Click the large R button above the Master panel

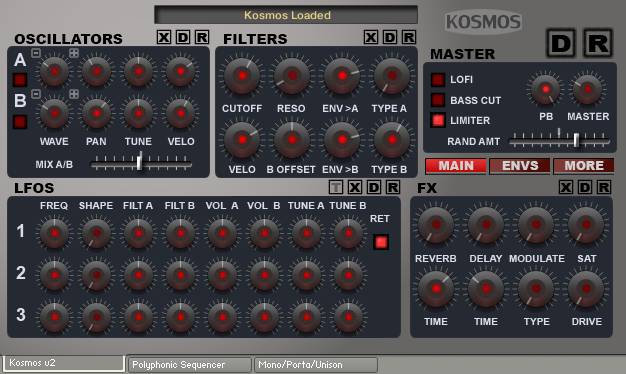point(598,43)
